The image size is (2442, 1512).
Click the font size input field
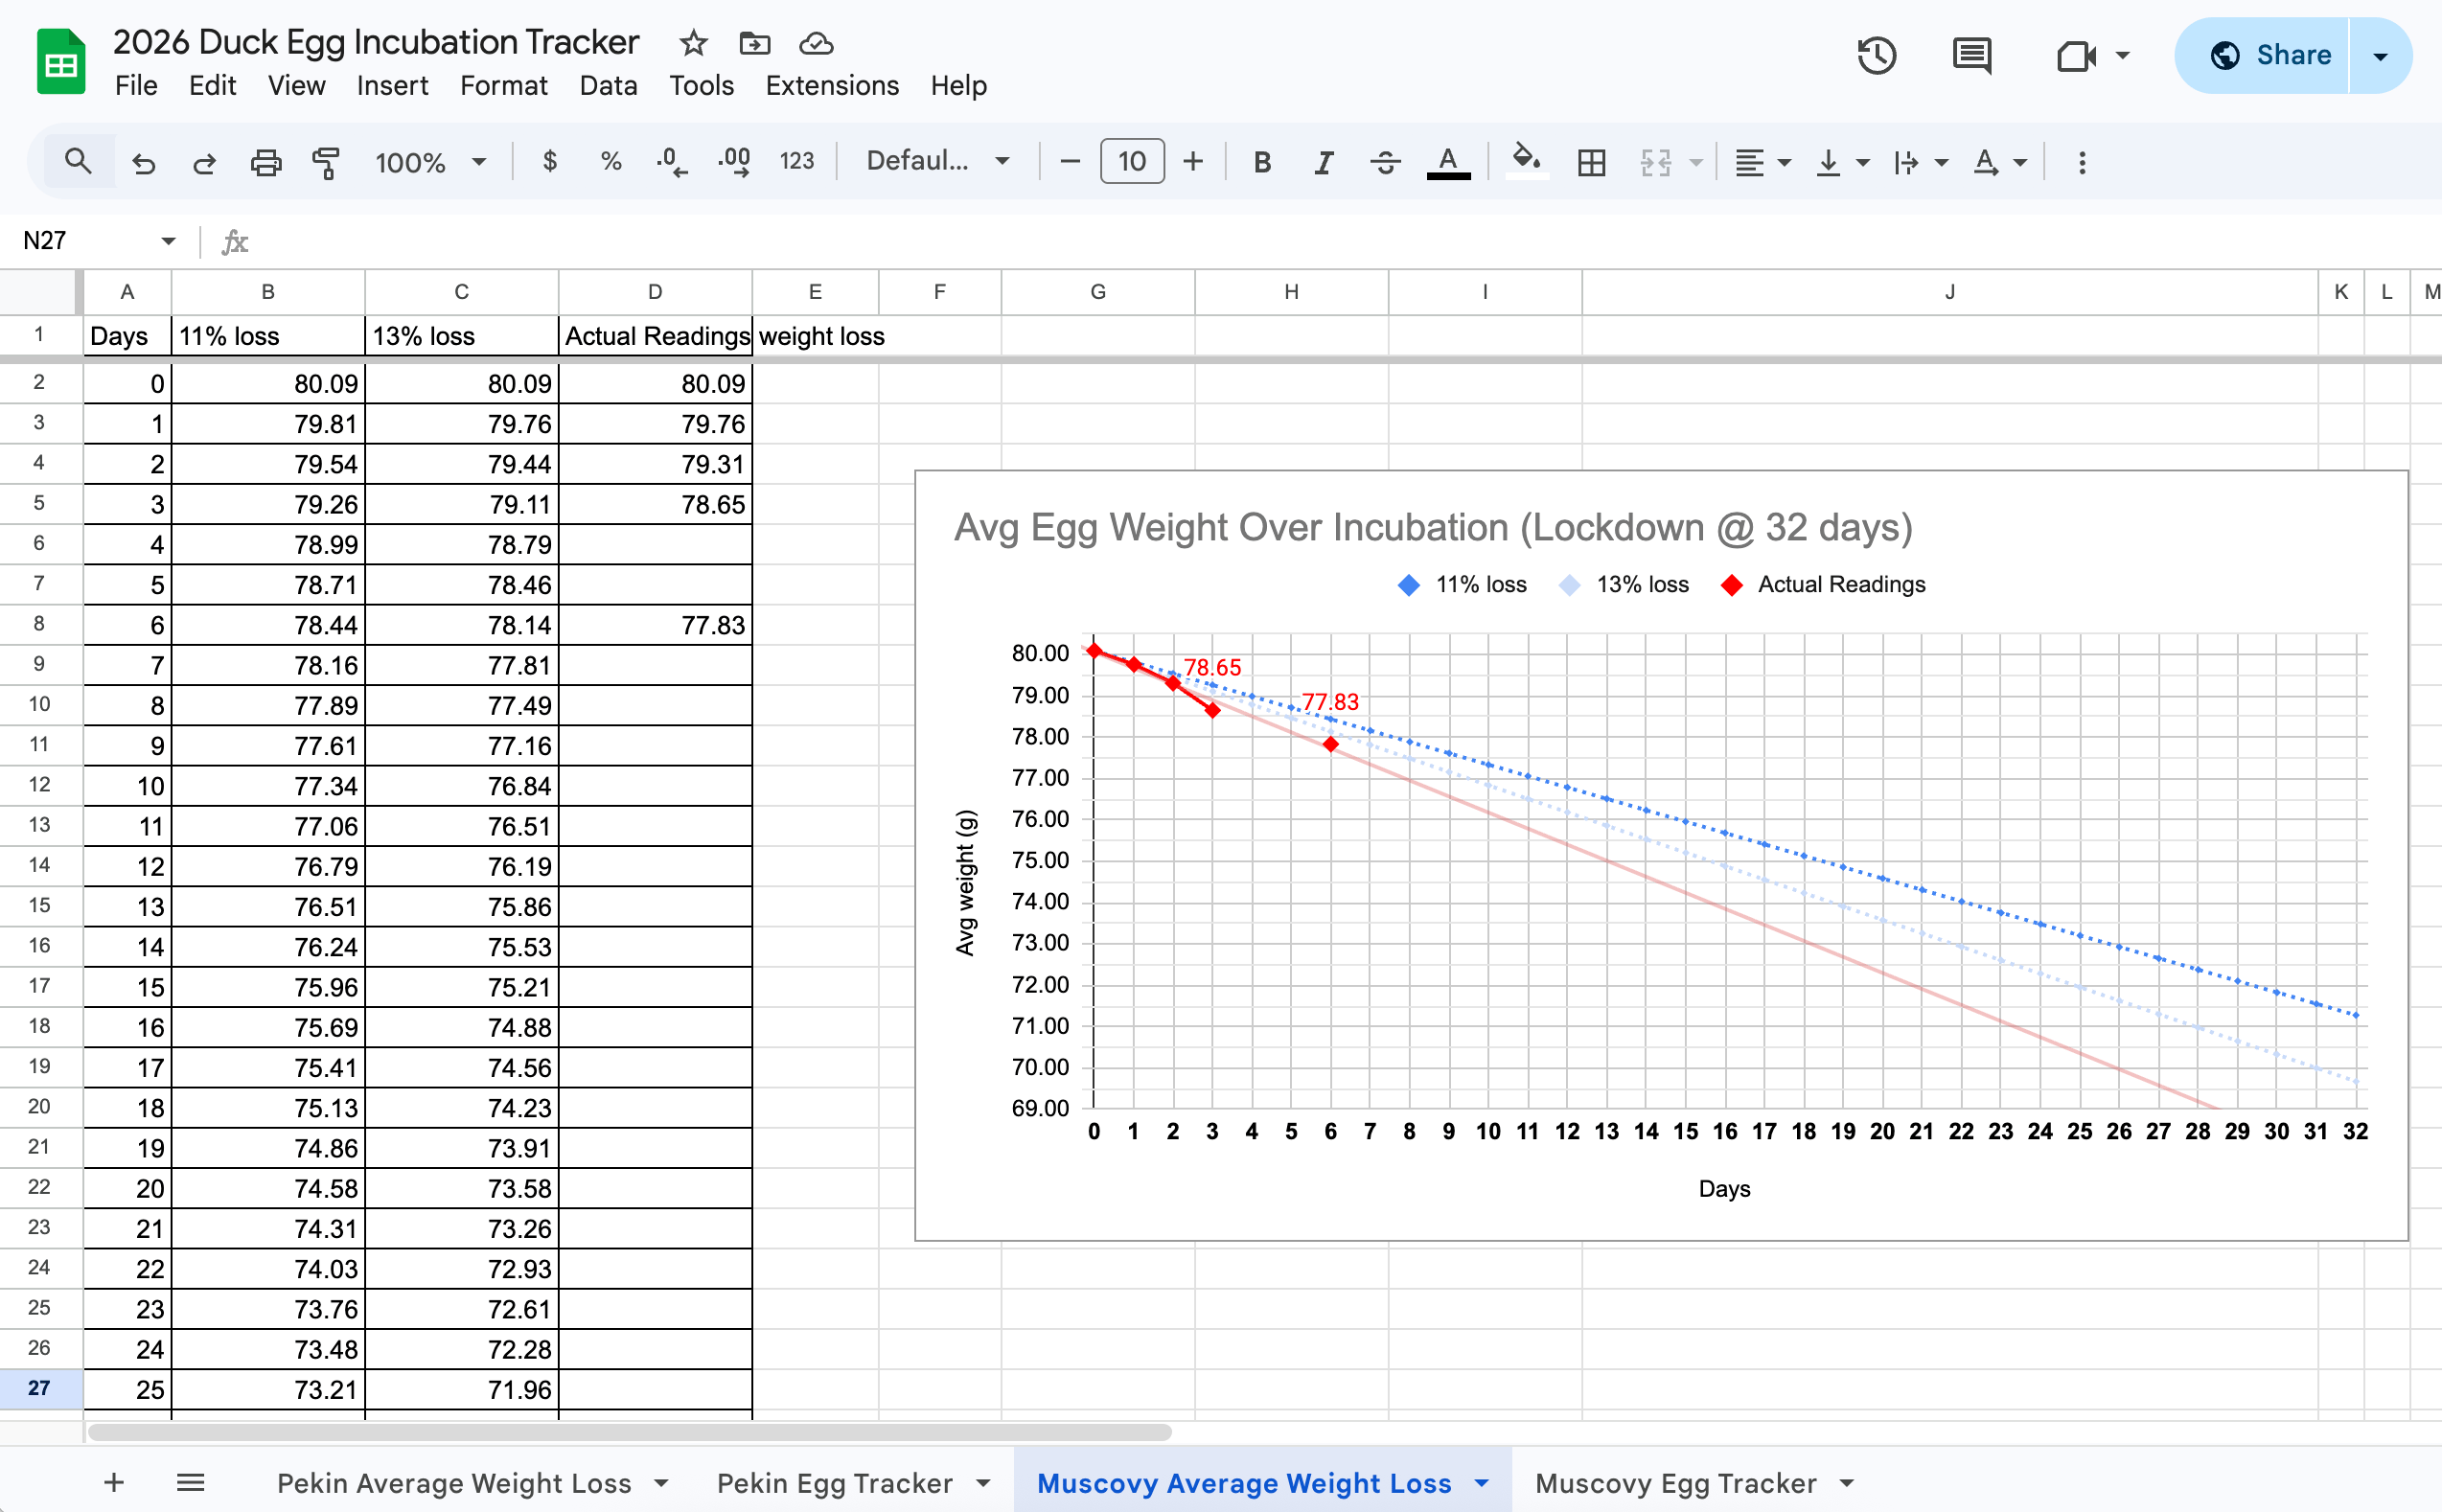[1131, 162]
